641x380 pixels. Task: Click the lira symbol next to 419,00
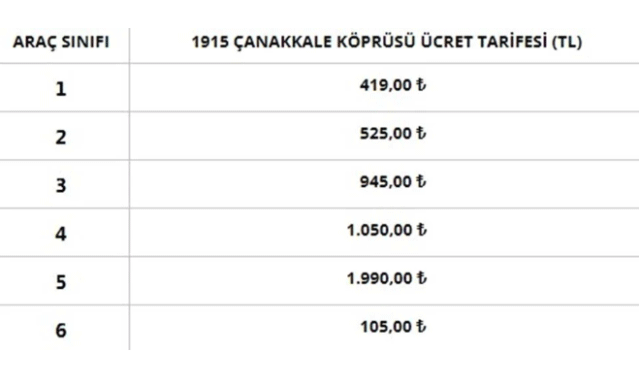(421, 85)
